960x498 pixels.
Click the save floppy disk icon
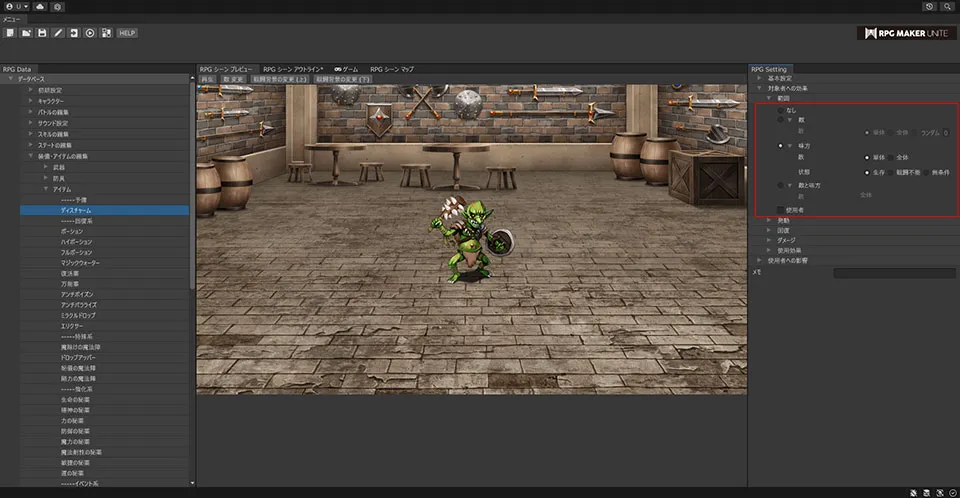tap(42, 33)
